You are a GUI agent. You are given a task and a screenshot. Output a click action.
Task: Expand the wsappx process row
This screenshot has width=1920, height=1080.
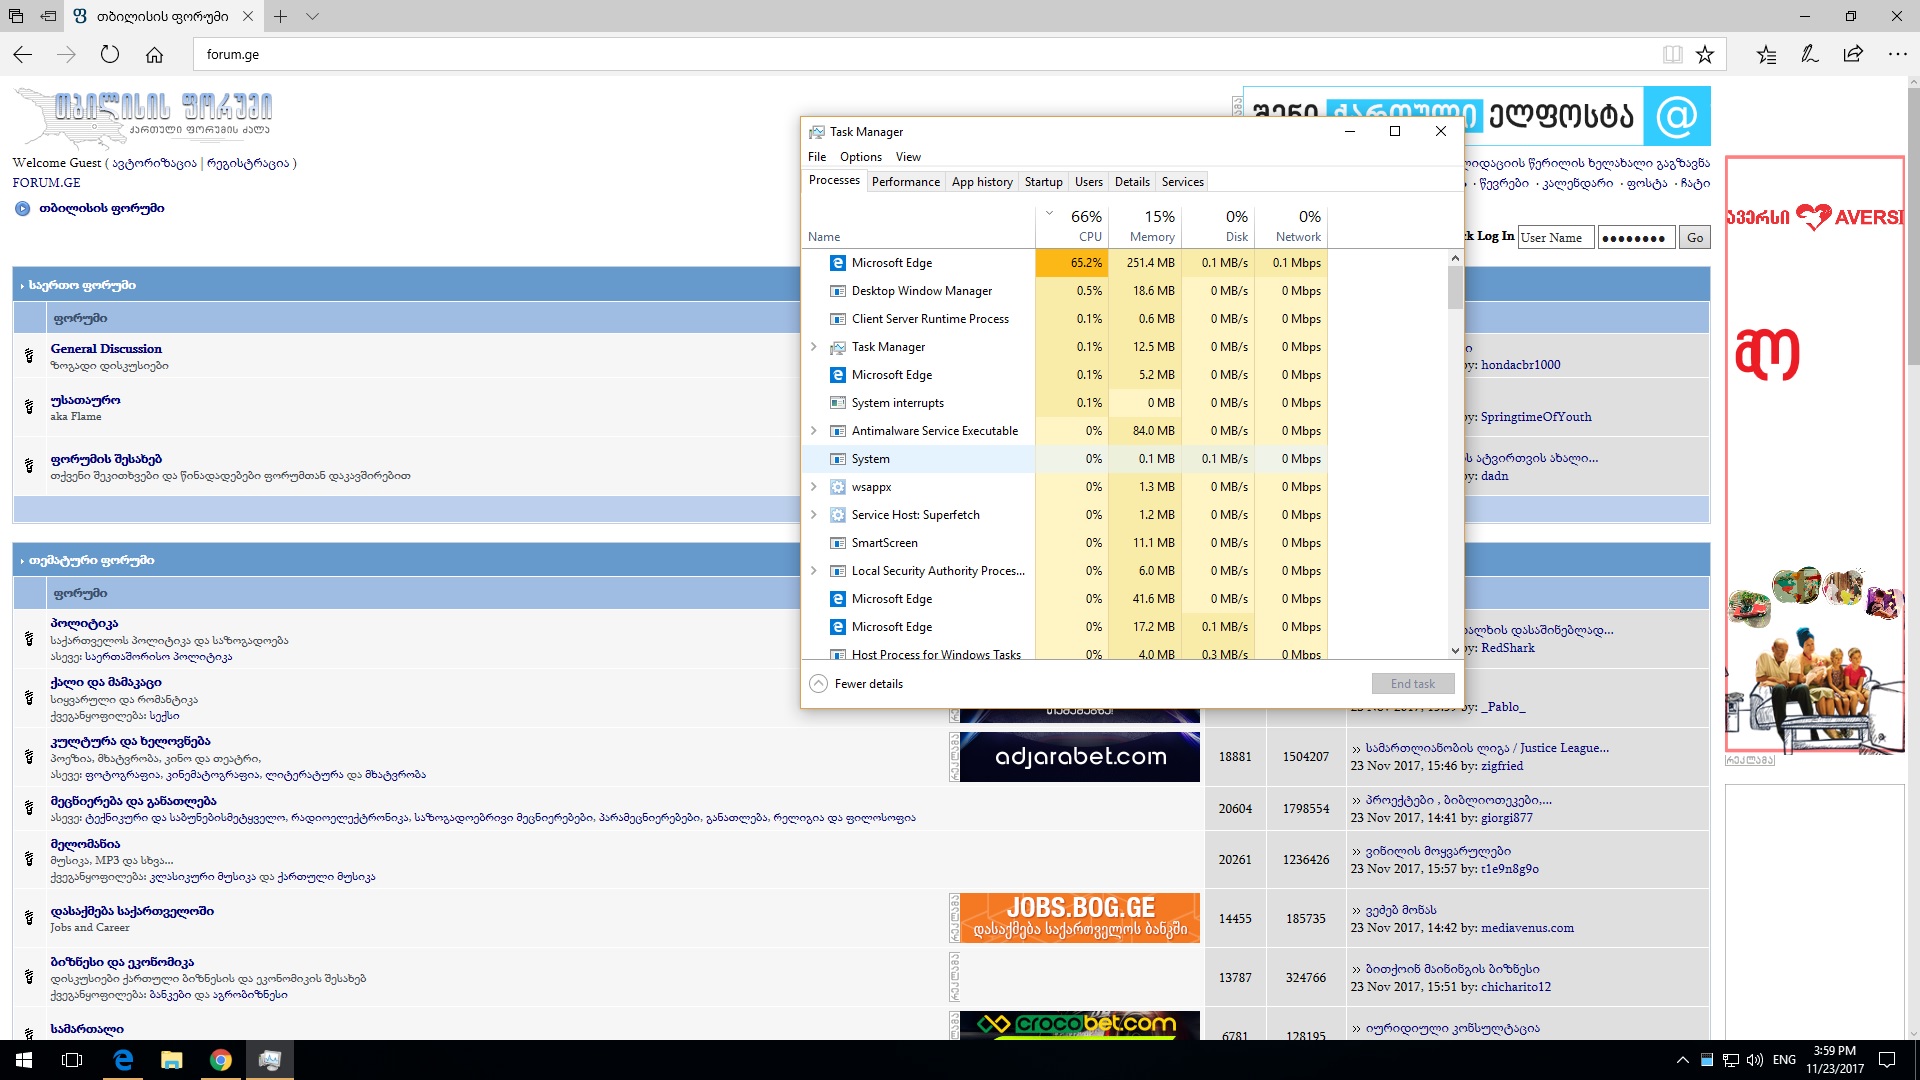point(814,487)
